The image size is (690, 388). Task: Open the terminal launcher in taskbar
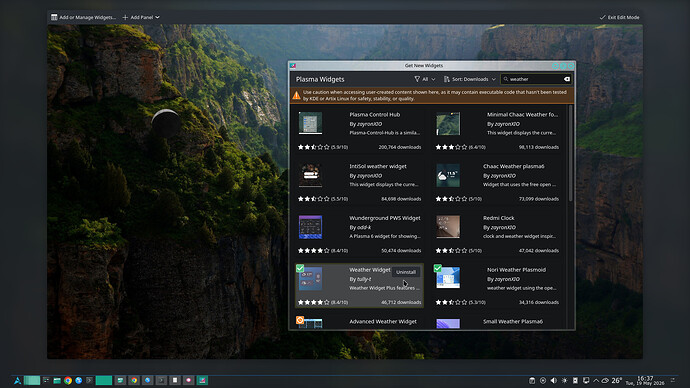point(89,381)
